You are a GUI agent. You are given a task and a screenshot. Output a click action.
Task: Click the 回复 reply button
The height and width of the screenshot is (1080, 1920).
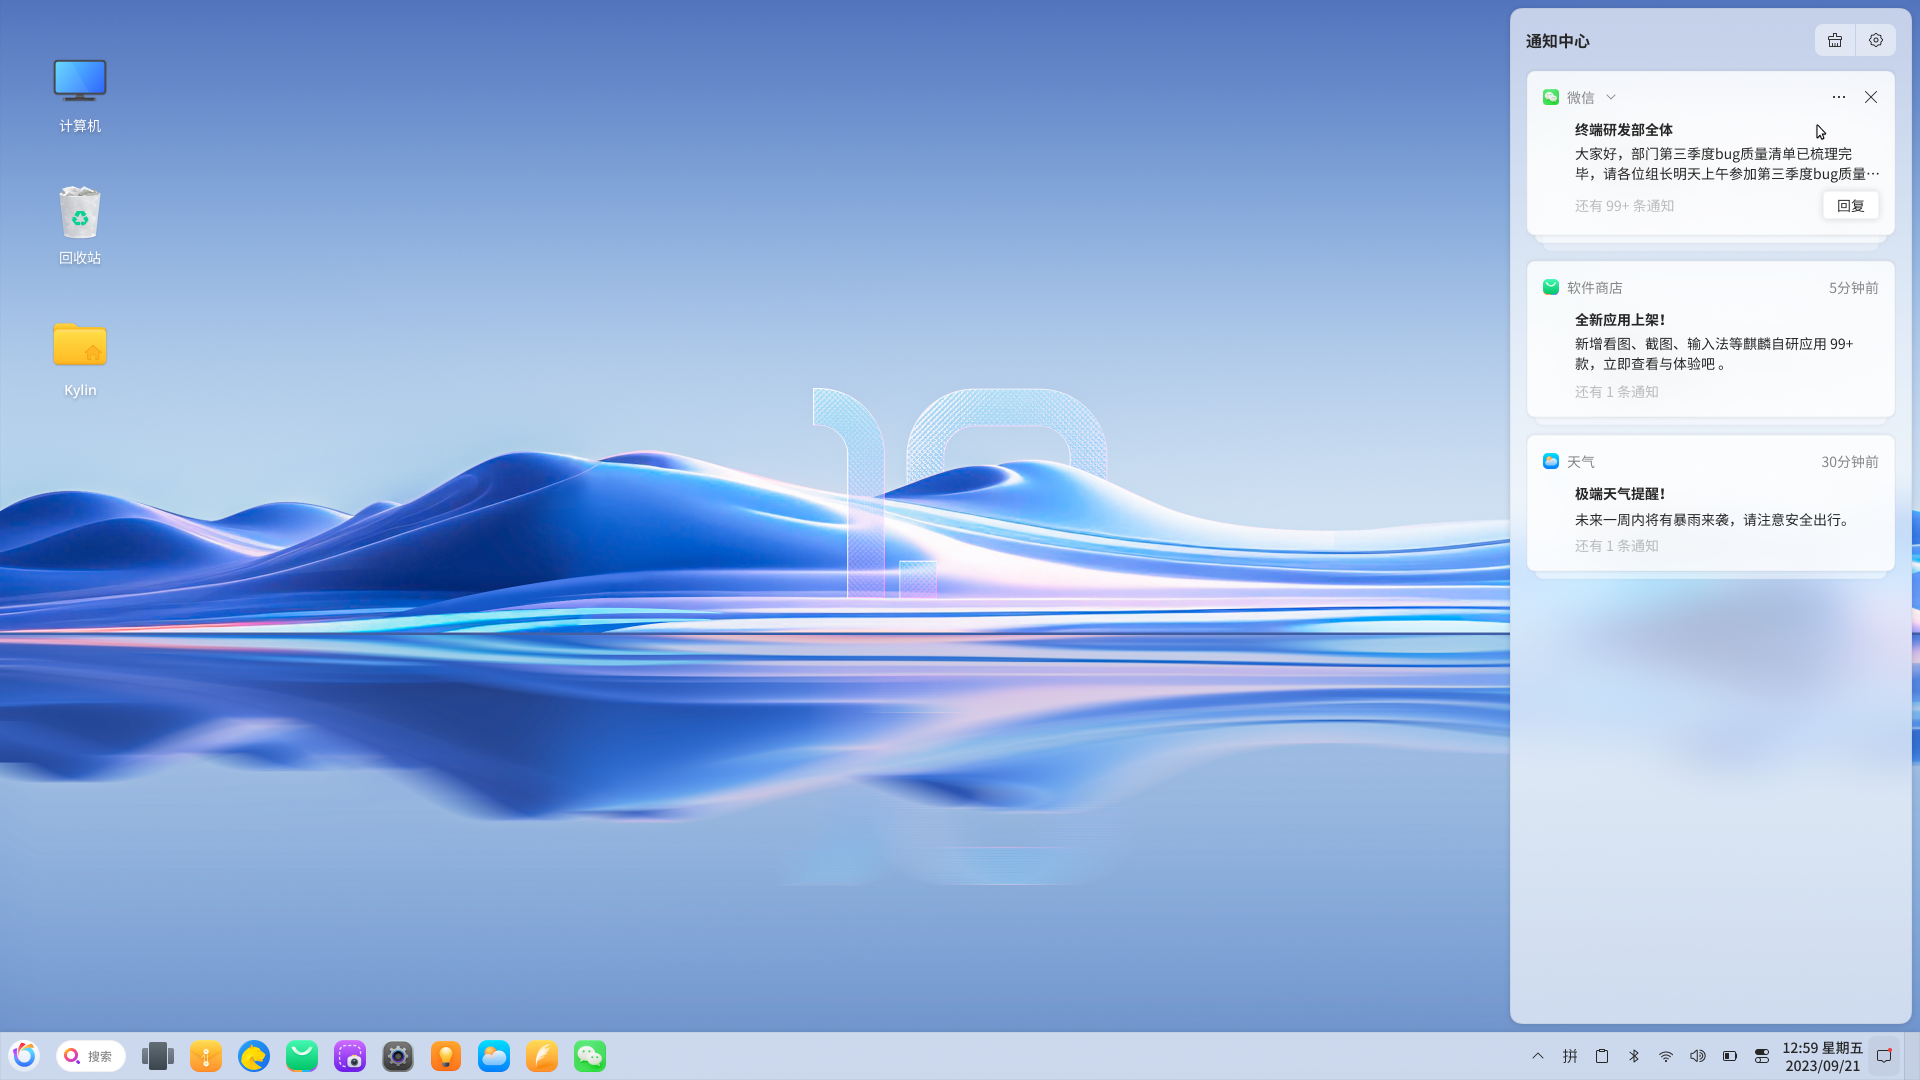[x=1851, y=206]
